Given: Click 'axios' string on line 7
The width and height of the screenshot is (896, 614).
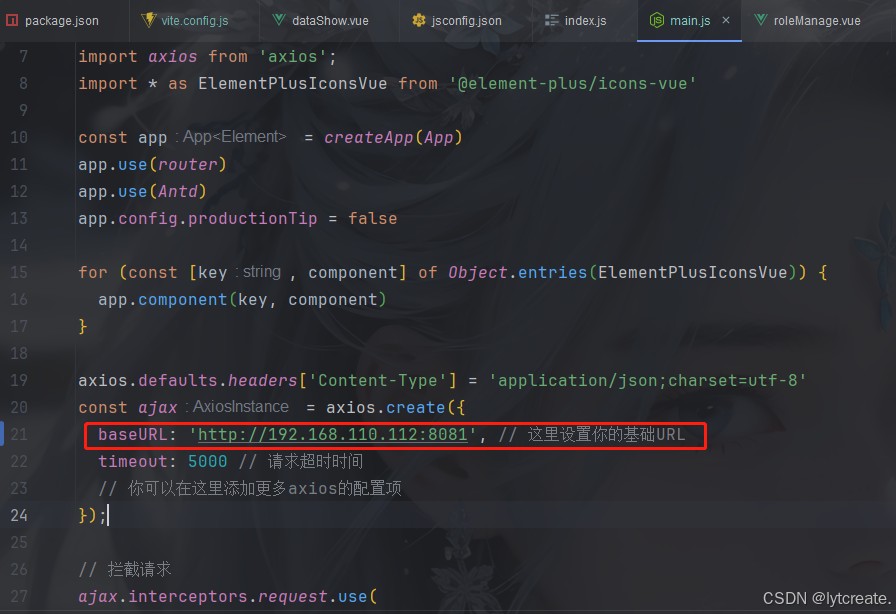Looking at the screenshot, I should (293, 57).
